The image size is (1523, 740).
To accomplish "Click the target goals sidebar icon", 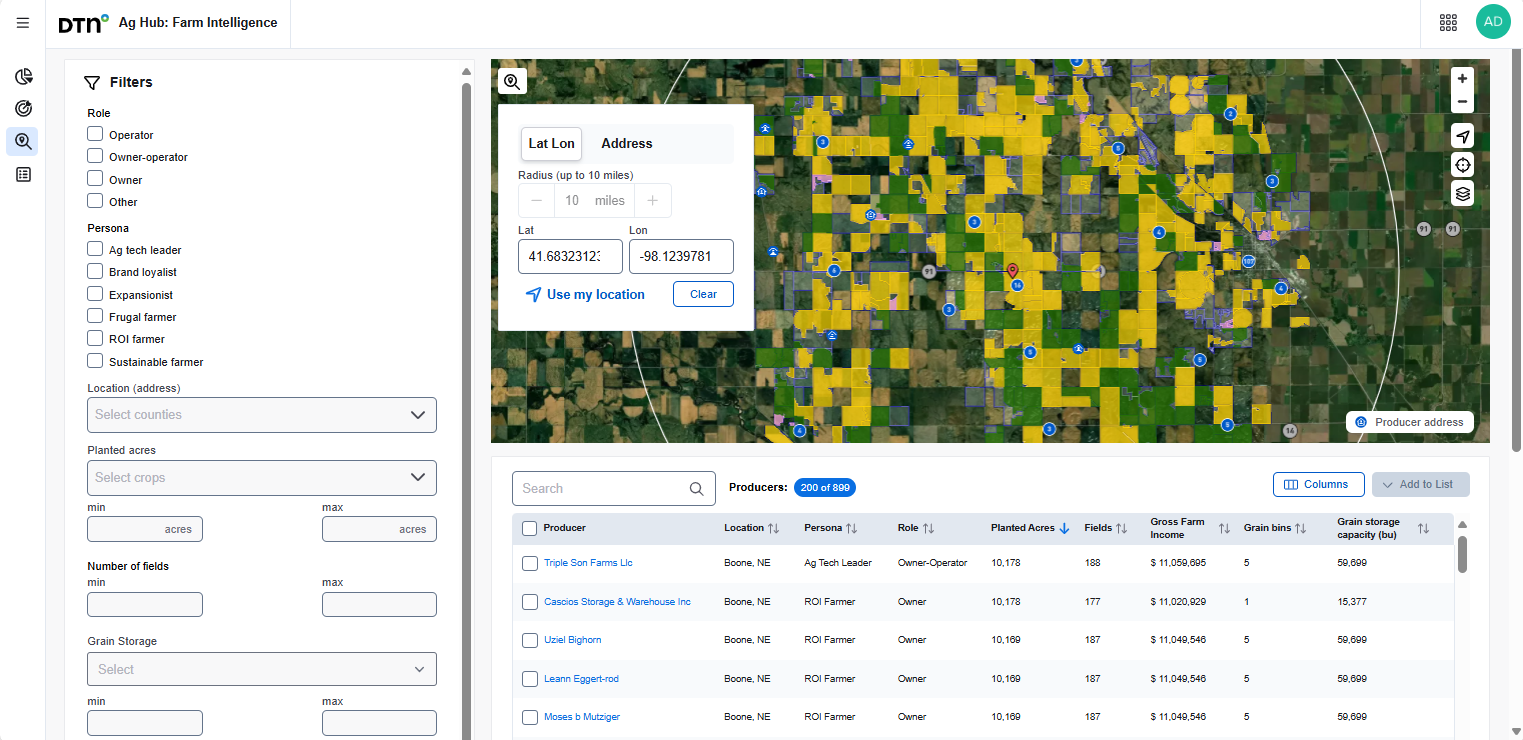I will coord(24,109).
